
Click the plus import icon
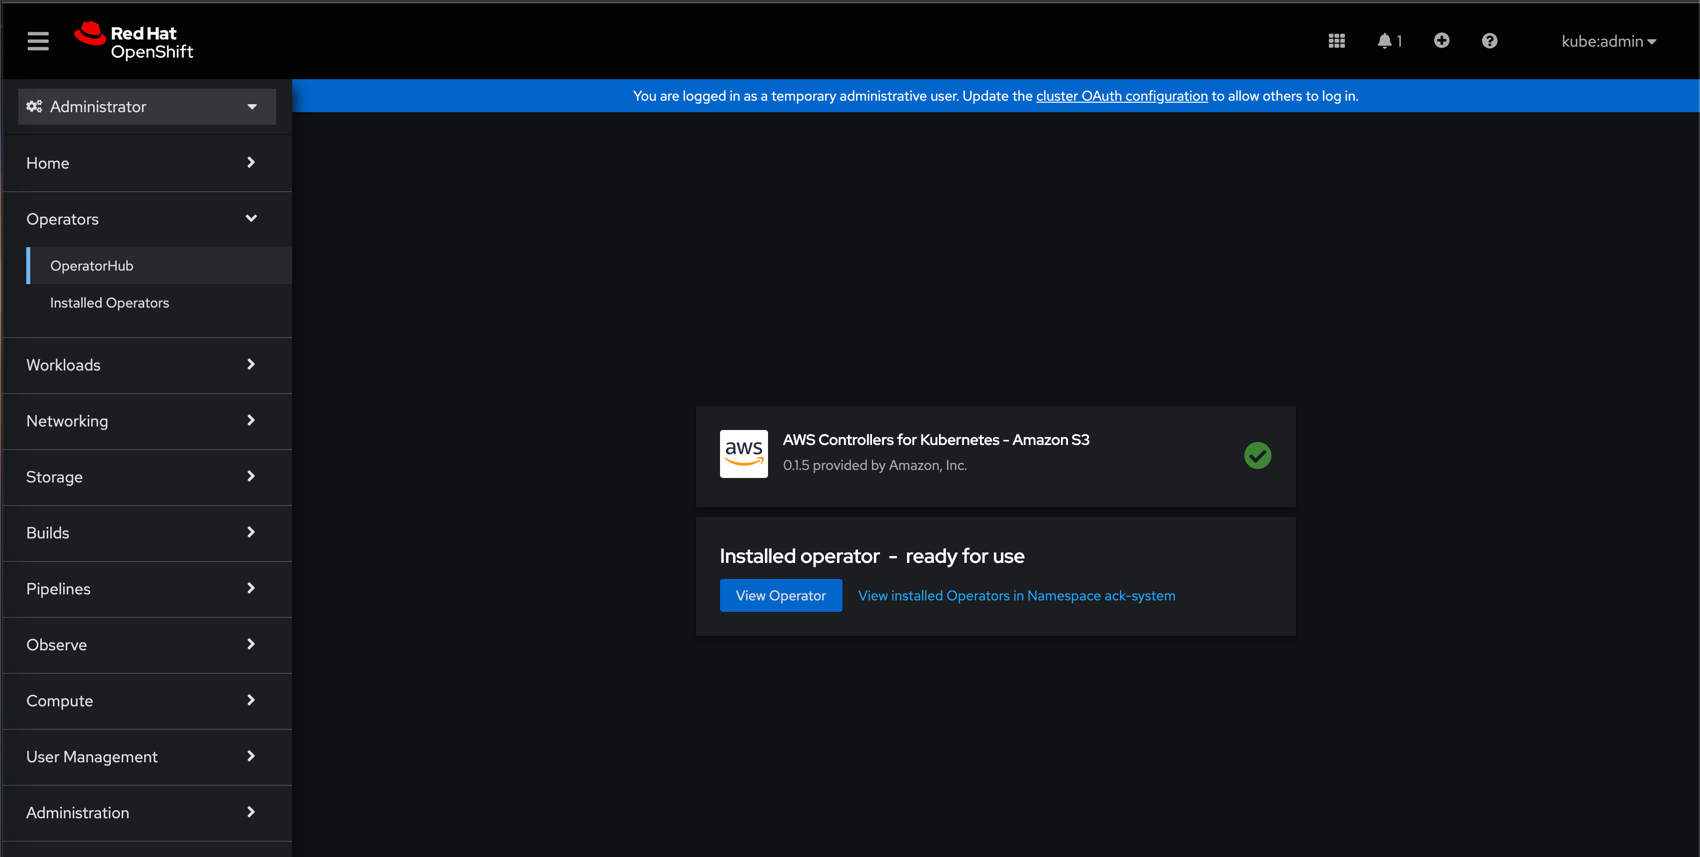tap(1441, 41)
